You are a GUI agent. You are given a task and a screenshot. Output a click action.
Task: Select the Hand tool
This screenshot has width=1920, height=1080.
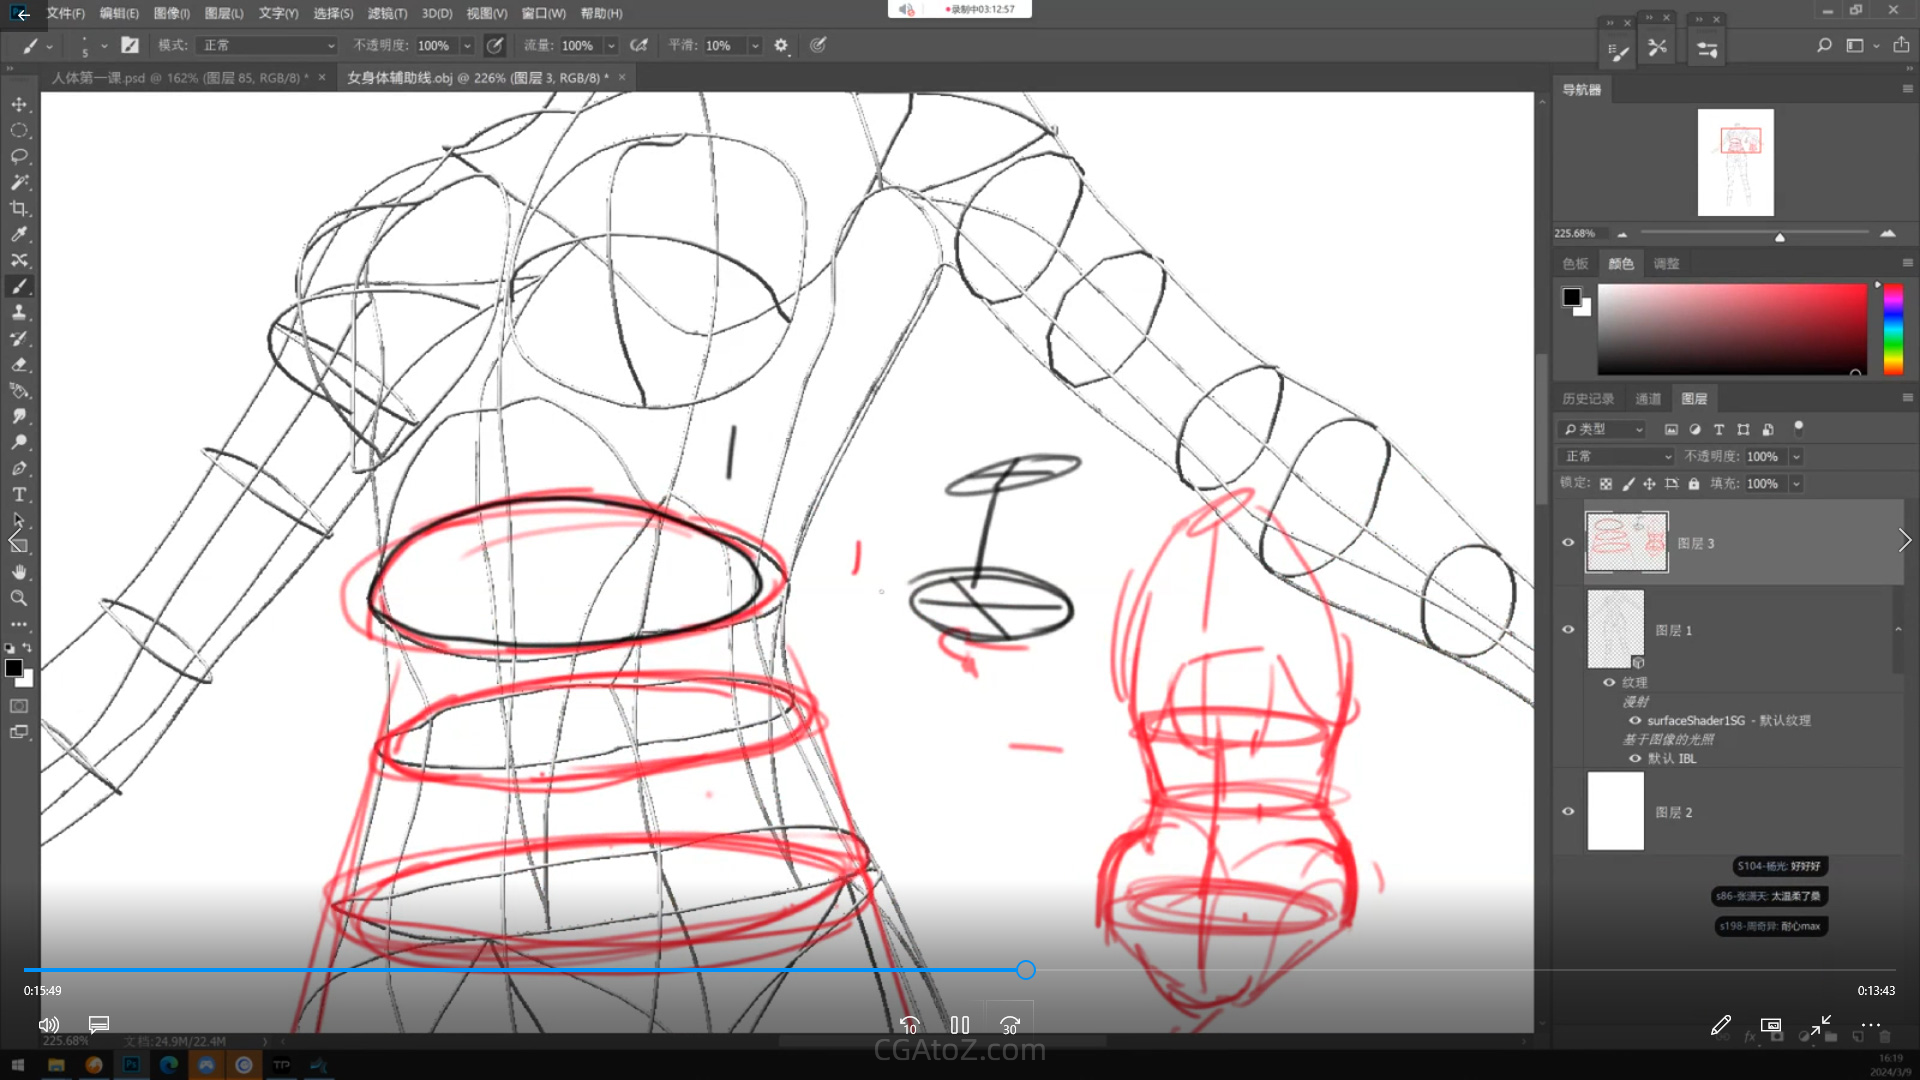(19, 572)
